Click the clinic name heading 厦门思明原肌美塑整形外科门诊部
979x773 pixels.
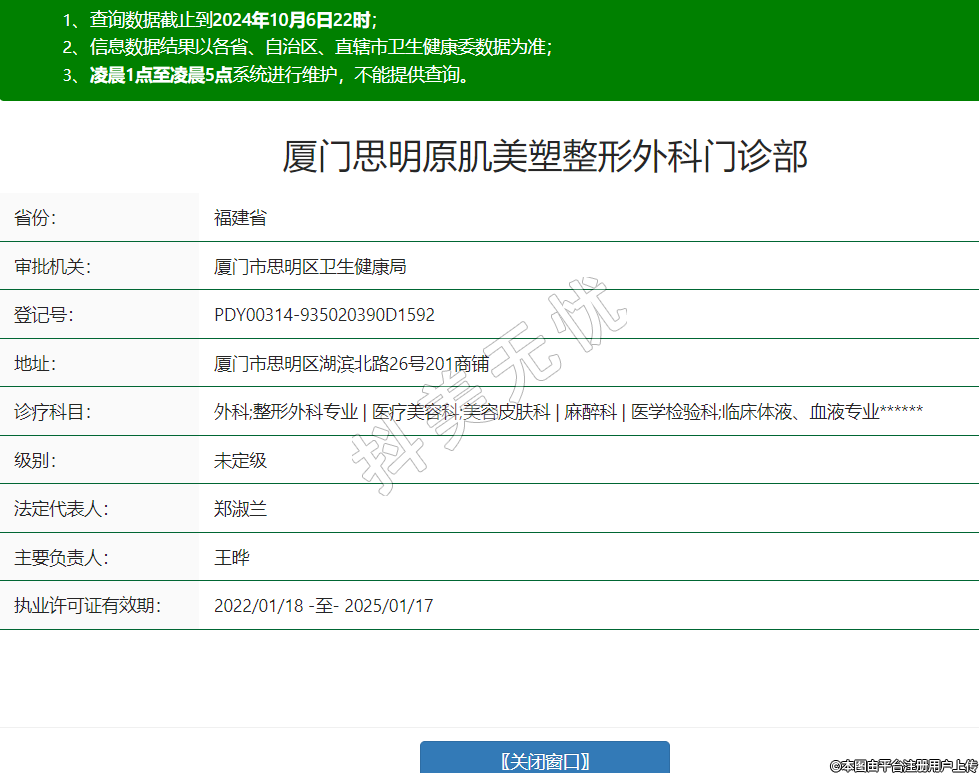point(544,157)
